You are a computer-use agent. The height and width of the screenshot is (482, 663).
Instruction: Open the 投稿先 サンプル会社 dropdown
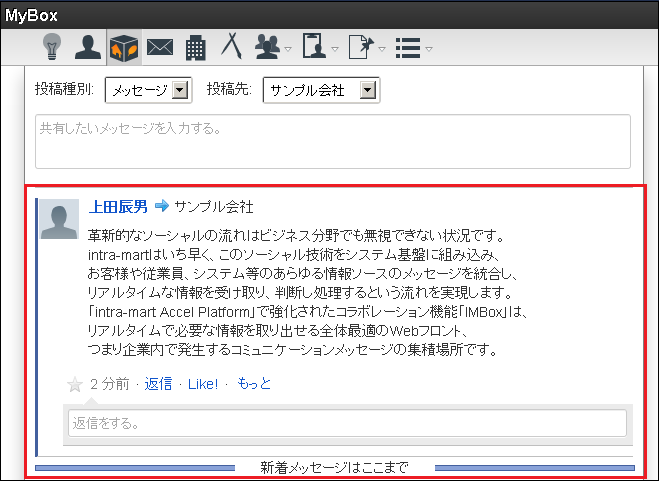(321, 90)
